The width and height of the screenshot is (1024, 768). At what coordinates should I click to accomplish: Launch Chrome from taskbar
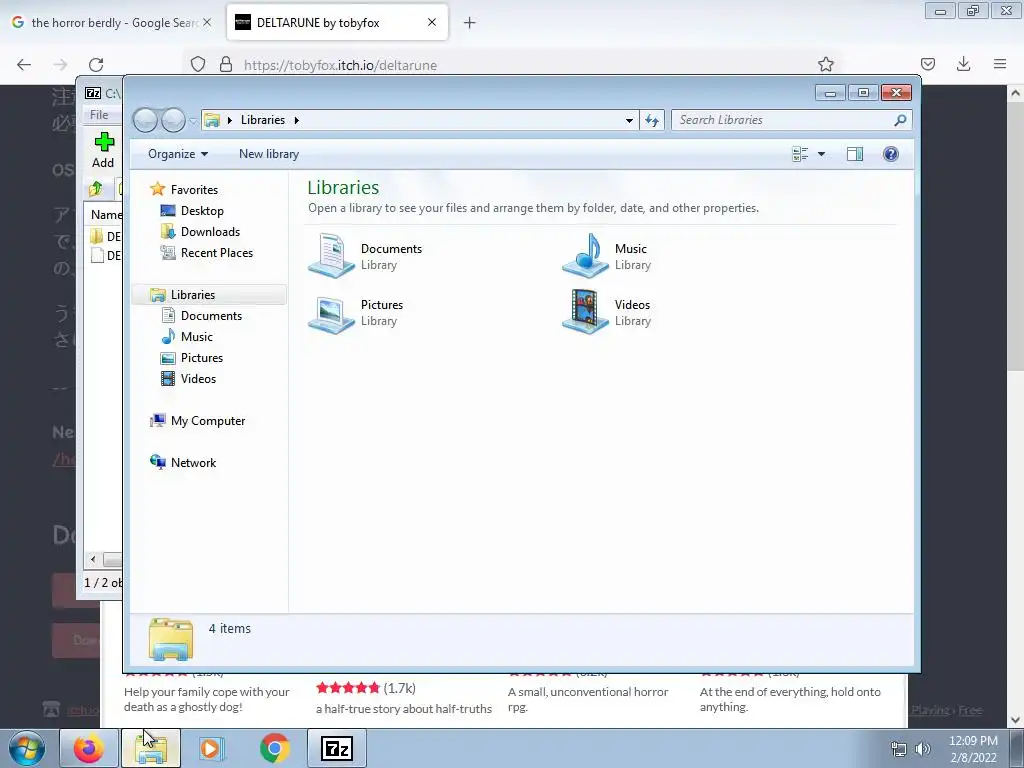pyautogui.click(x=274, y=748)
